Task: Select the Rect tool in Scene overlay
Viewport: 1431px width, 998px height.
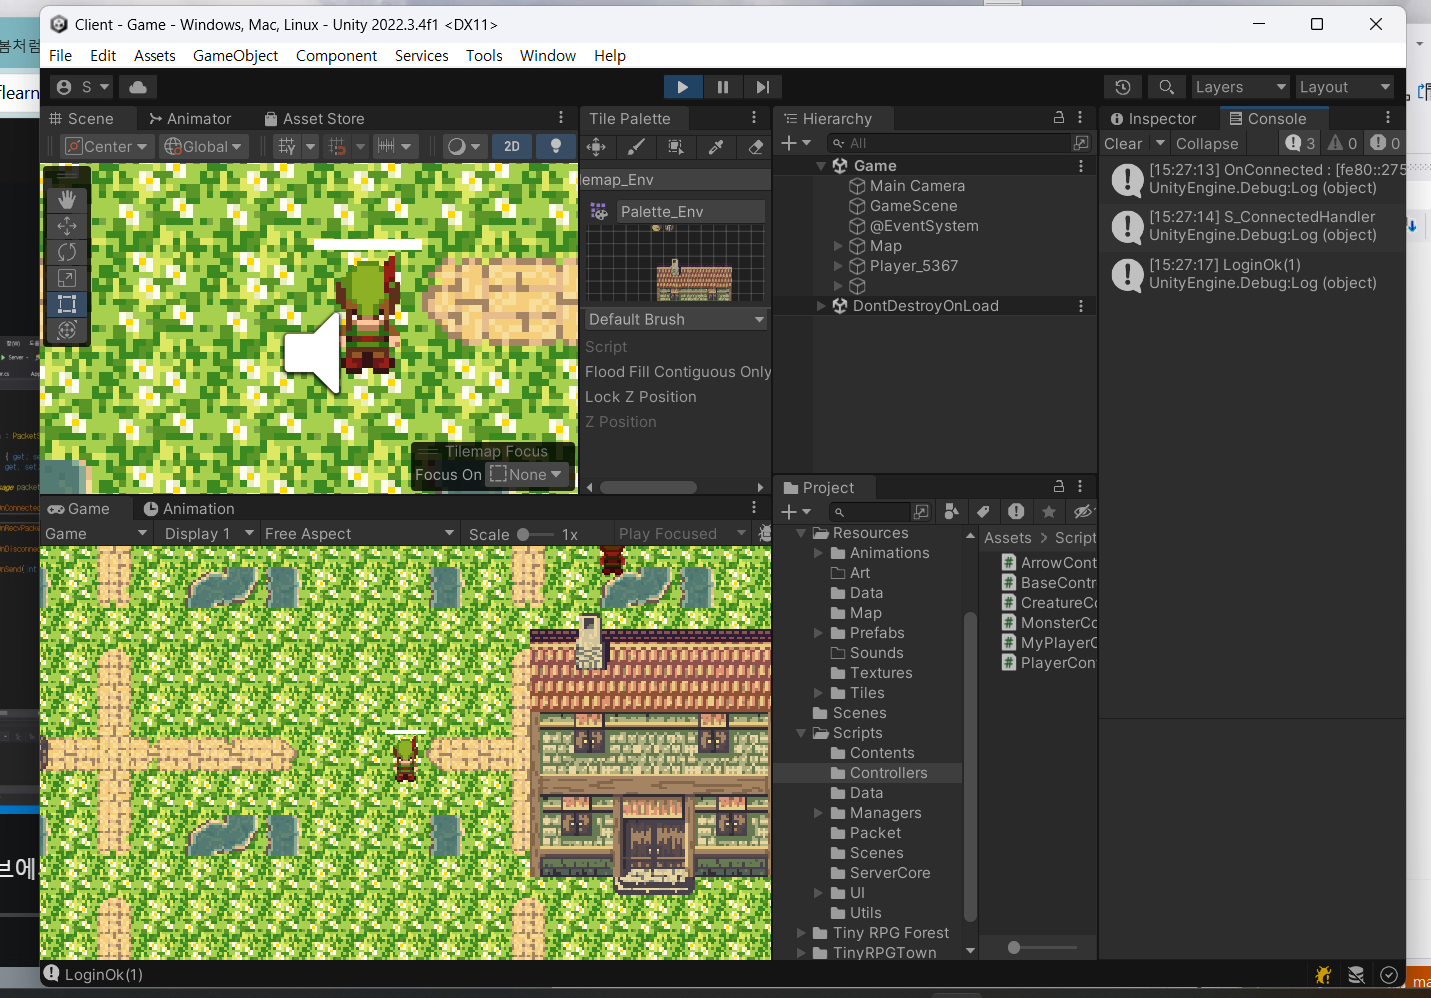Action: point(67,304)
